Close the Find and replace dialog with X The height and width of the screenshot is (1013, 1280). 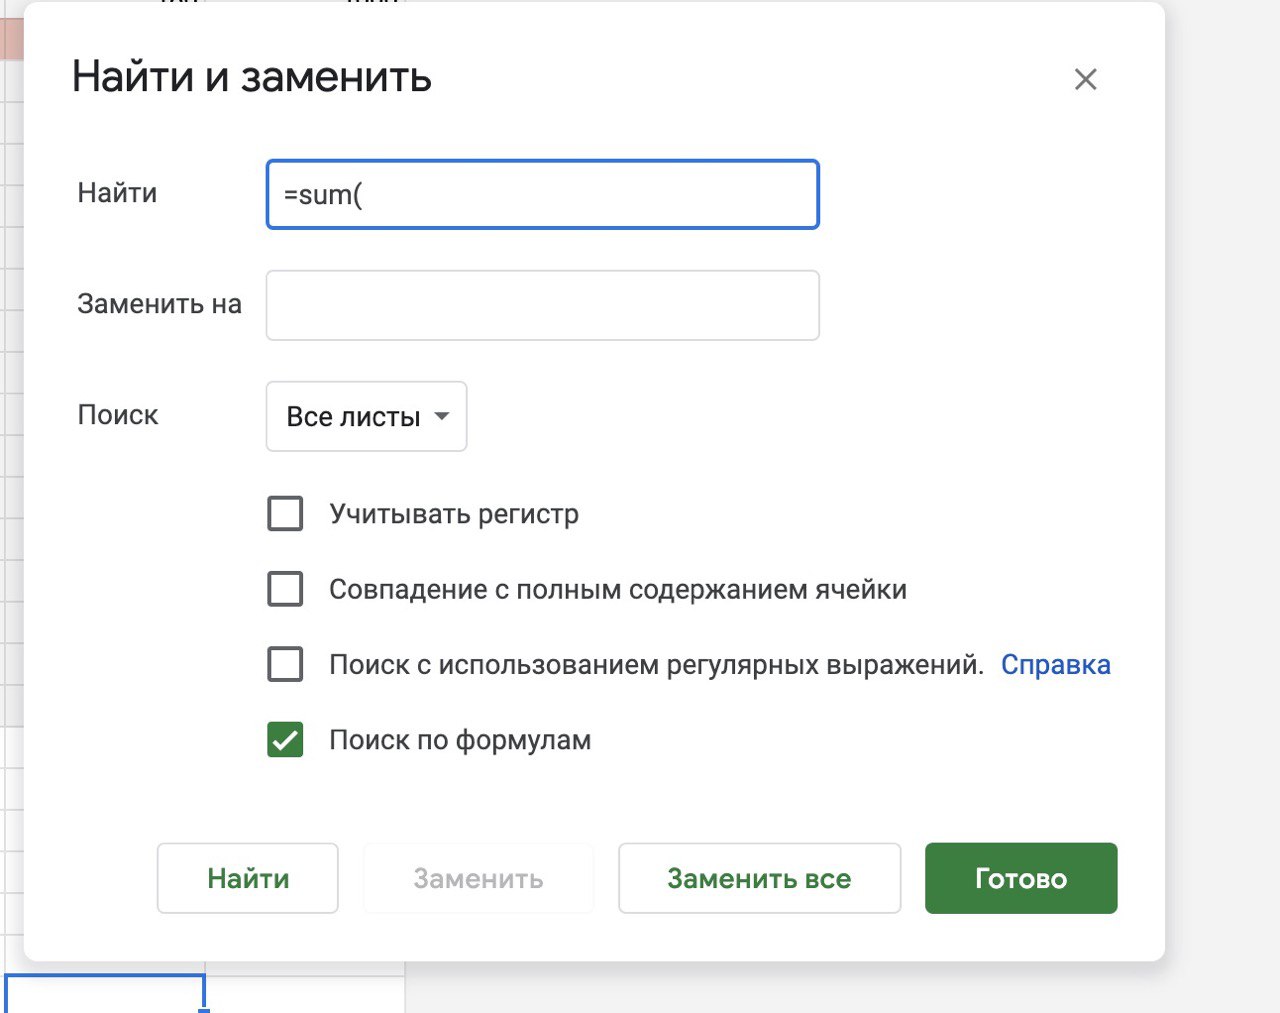1085,80
